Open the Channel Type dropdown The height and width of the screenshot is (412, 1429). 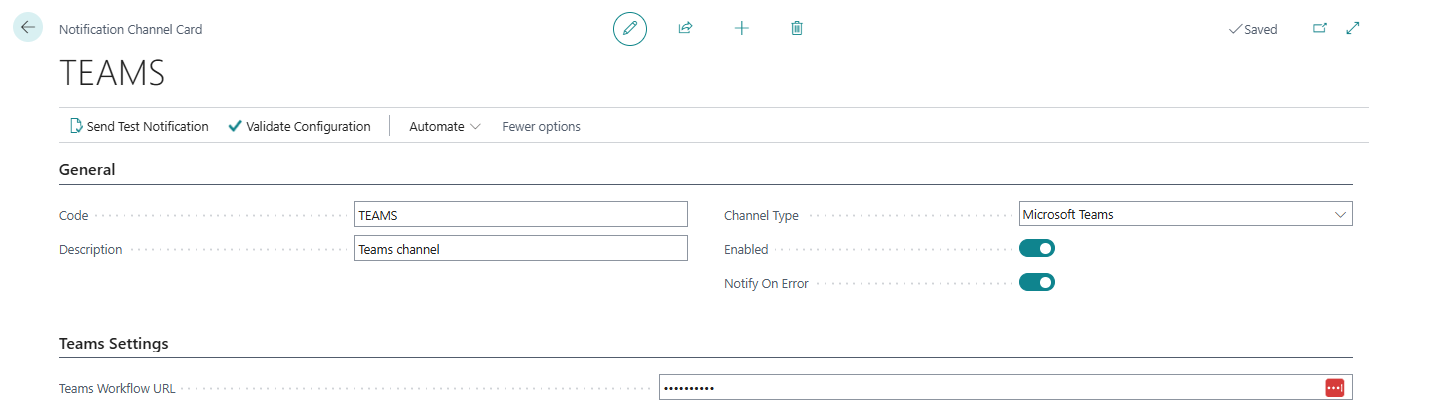1185,214
